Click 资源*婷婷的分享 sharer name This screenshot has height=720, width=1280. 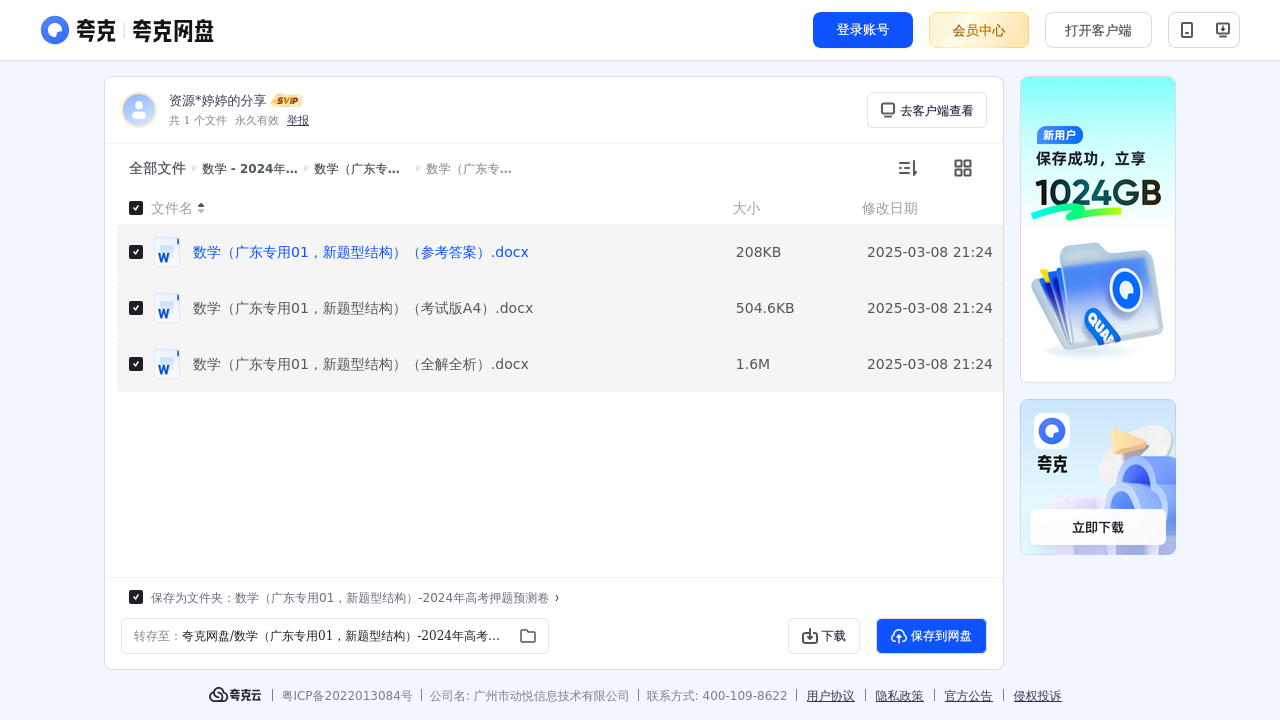pos(218,101)
